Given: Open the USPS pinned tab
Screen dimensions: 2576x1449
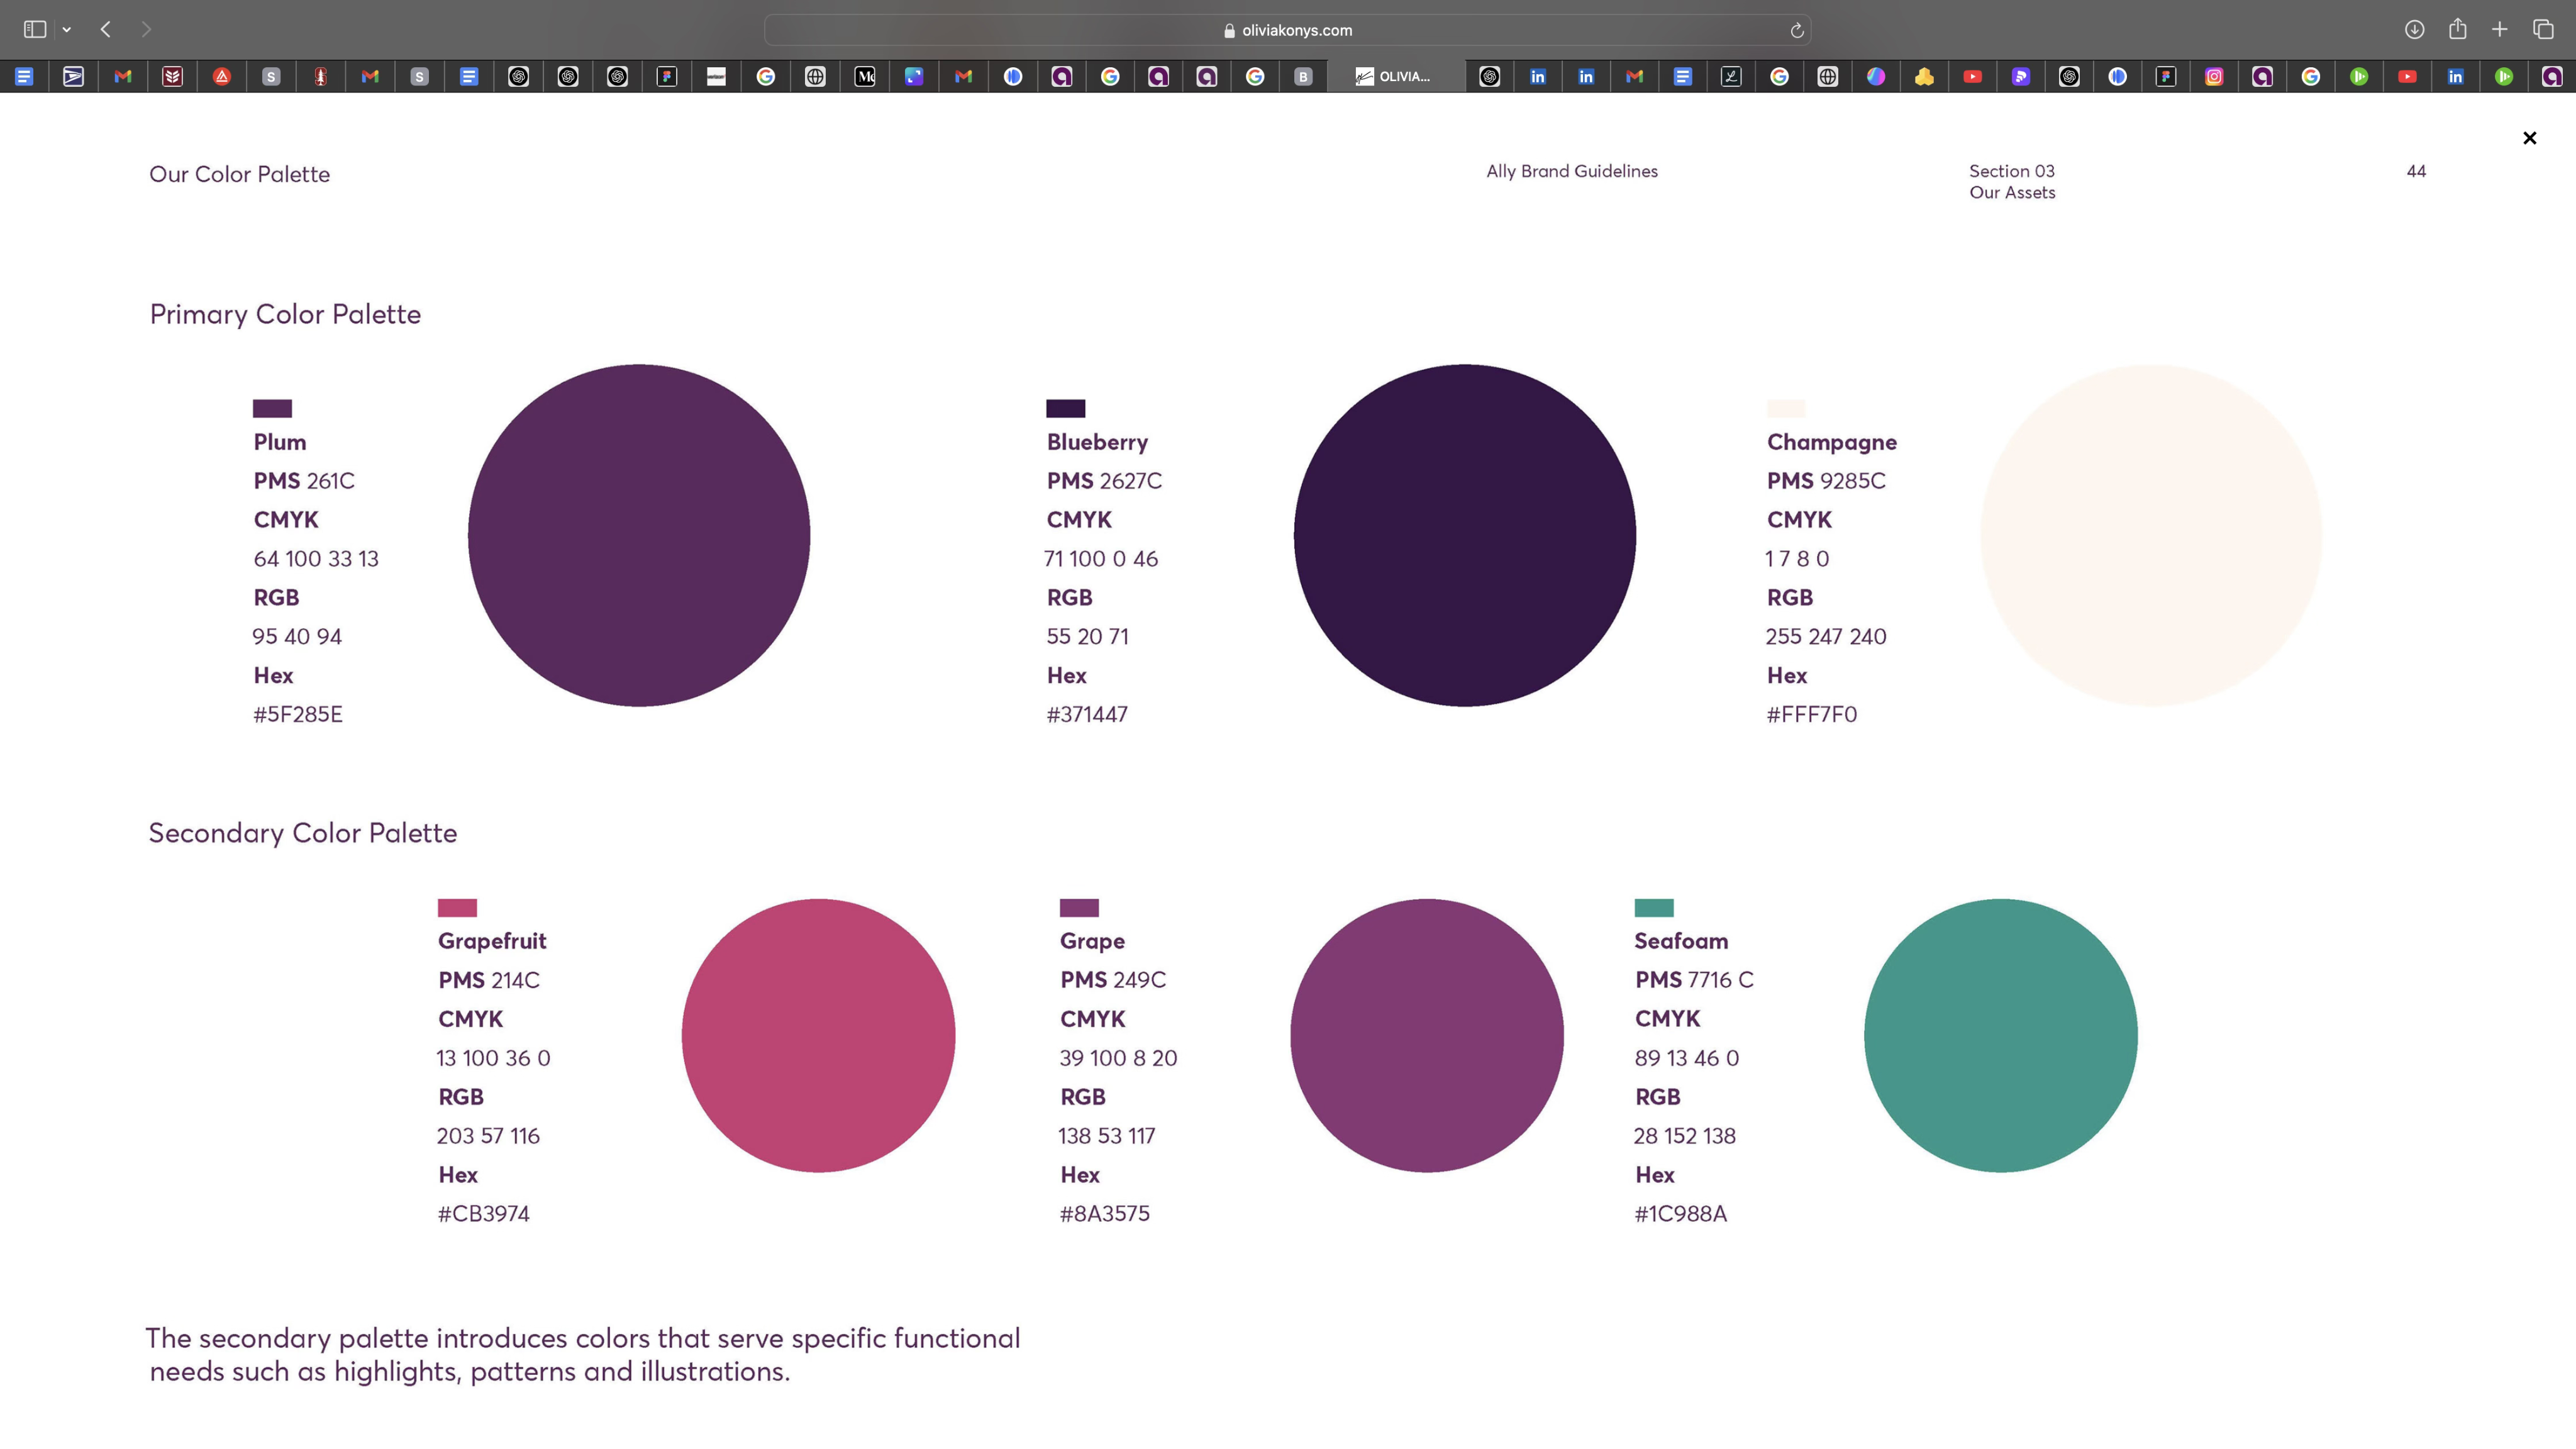Looking at the screenshot, I should coord(74,76).
